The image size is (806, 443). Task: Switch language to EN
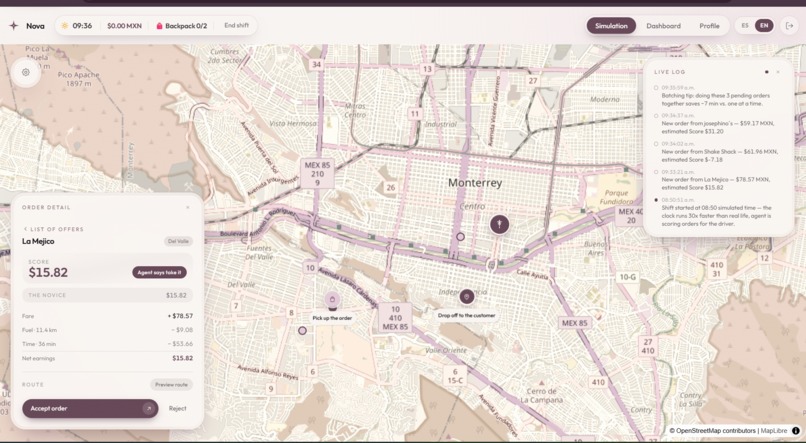pyautogui.click(x=764, y=26)
